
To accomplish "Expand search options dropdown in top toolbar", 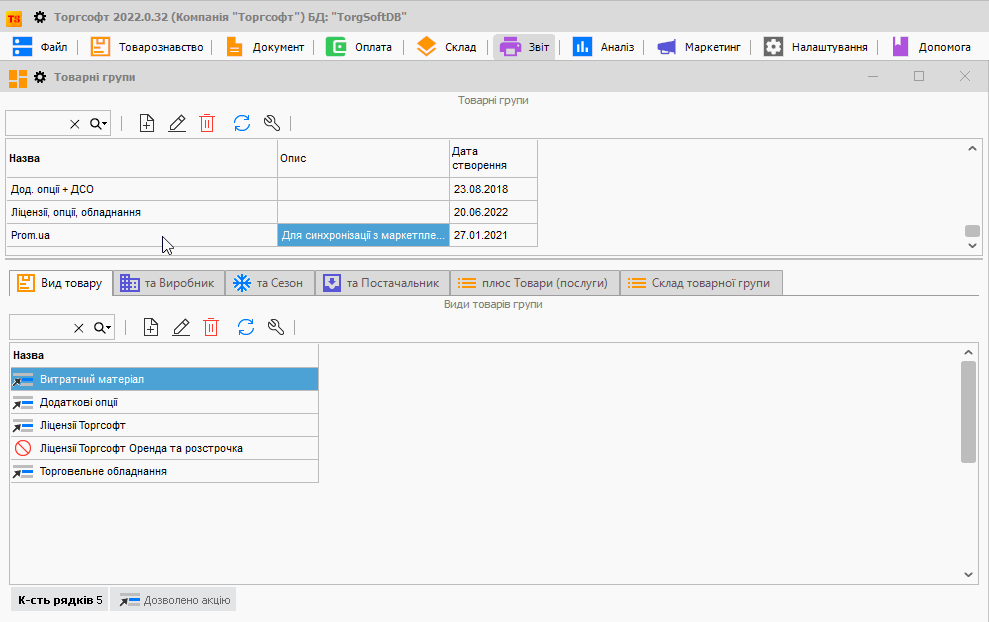I will (x=99, y=123).
